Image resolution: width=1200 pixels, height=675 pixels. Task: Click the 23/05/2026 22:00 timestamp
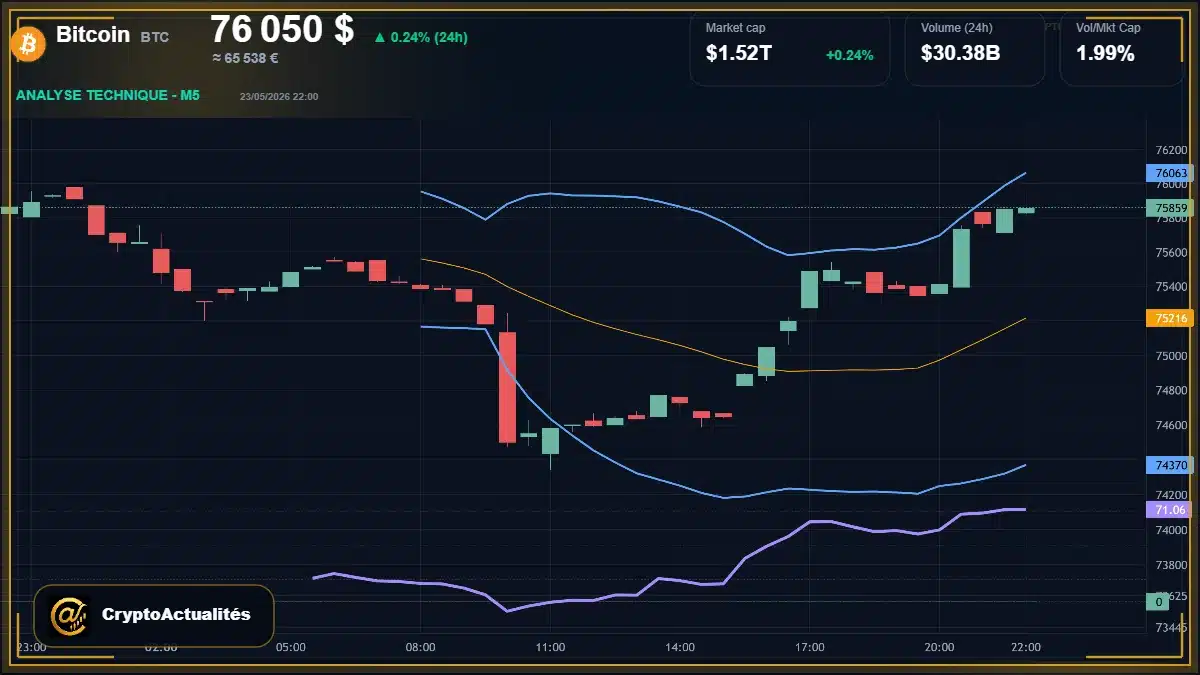coord(279,96)
